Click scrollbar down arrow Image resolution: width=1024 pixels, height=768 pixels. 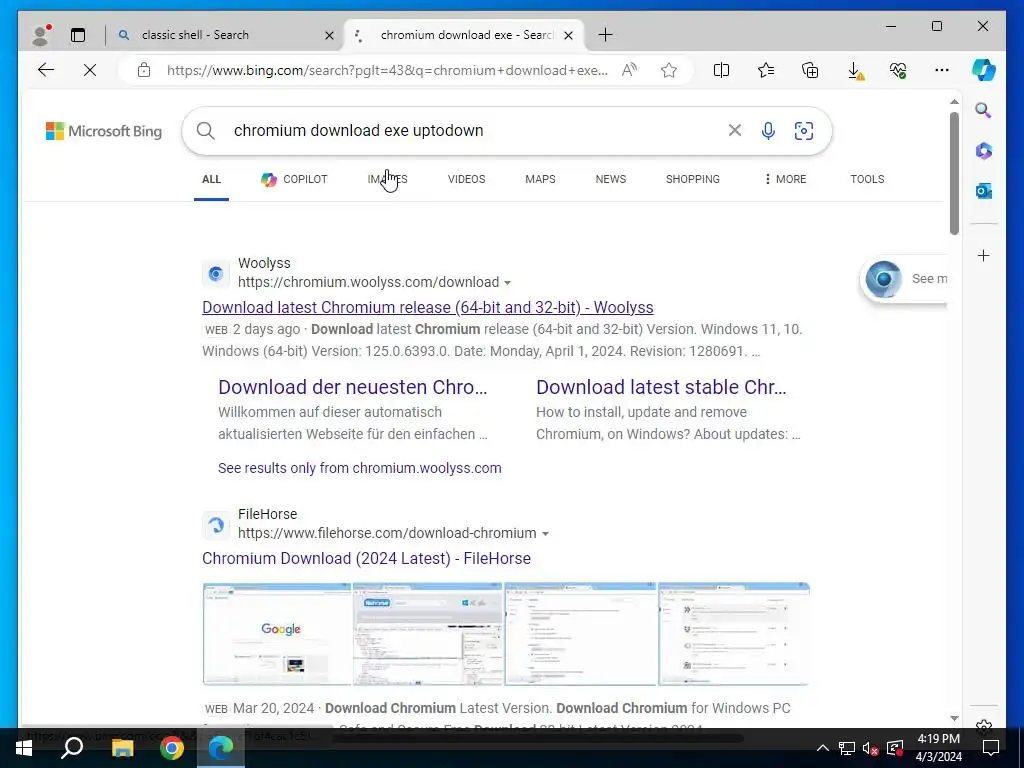point(954,718)
